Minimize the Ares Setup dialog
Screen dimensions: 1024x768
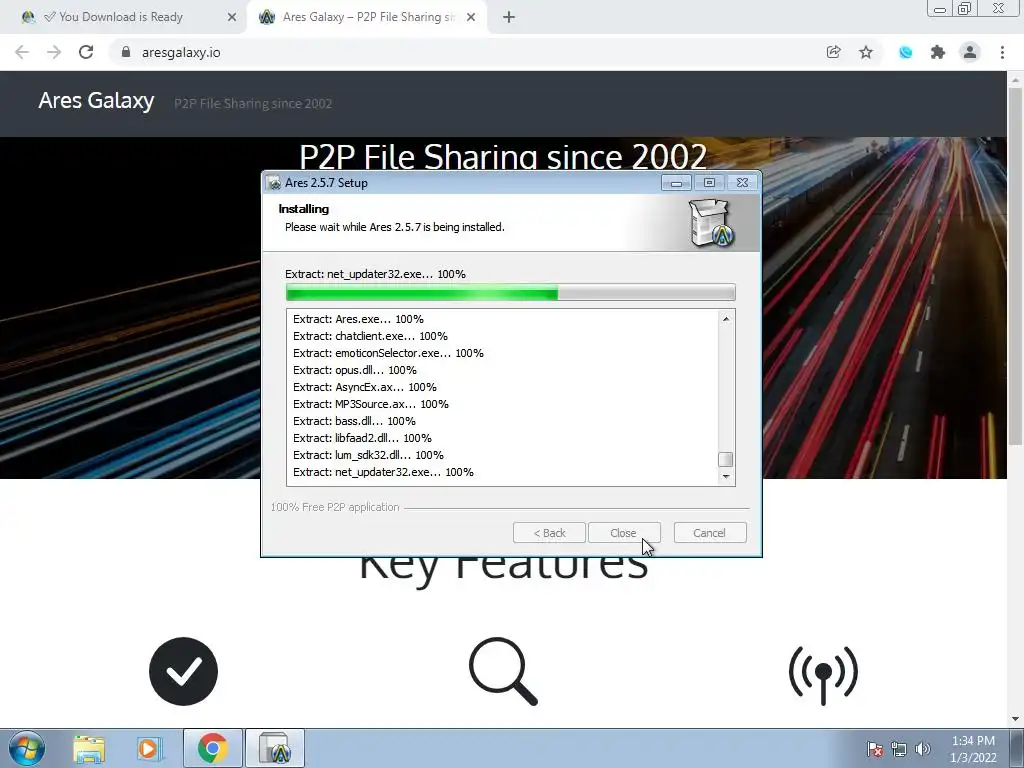(676, 183)
